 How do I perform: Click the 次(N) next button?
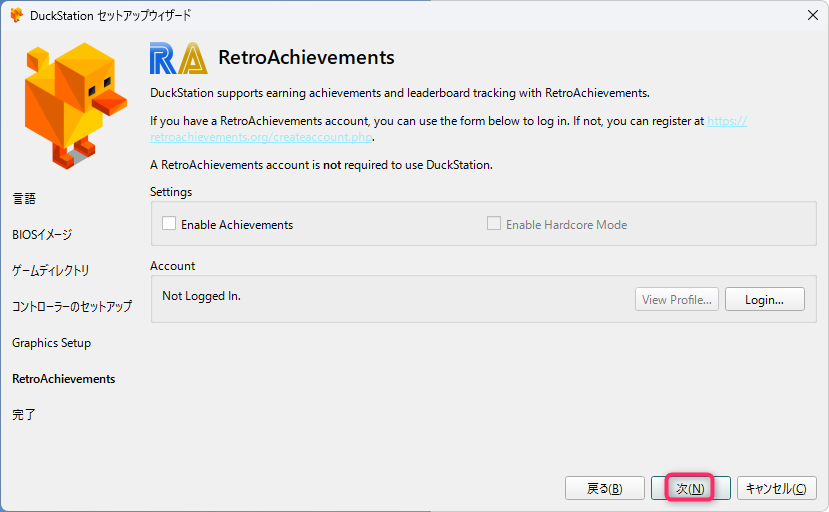(x=690, y=489)
